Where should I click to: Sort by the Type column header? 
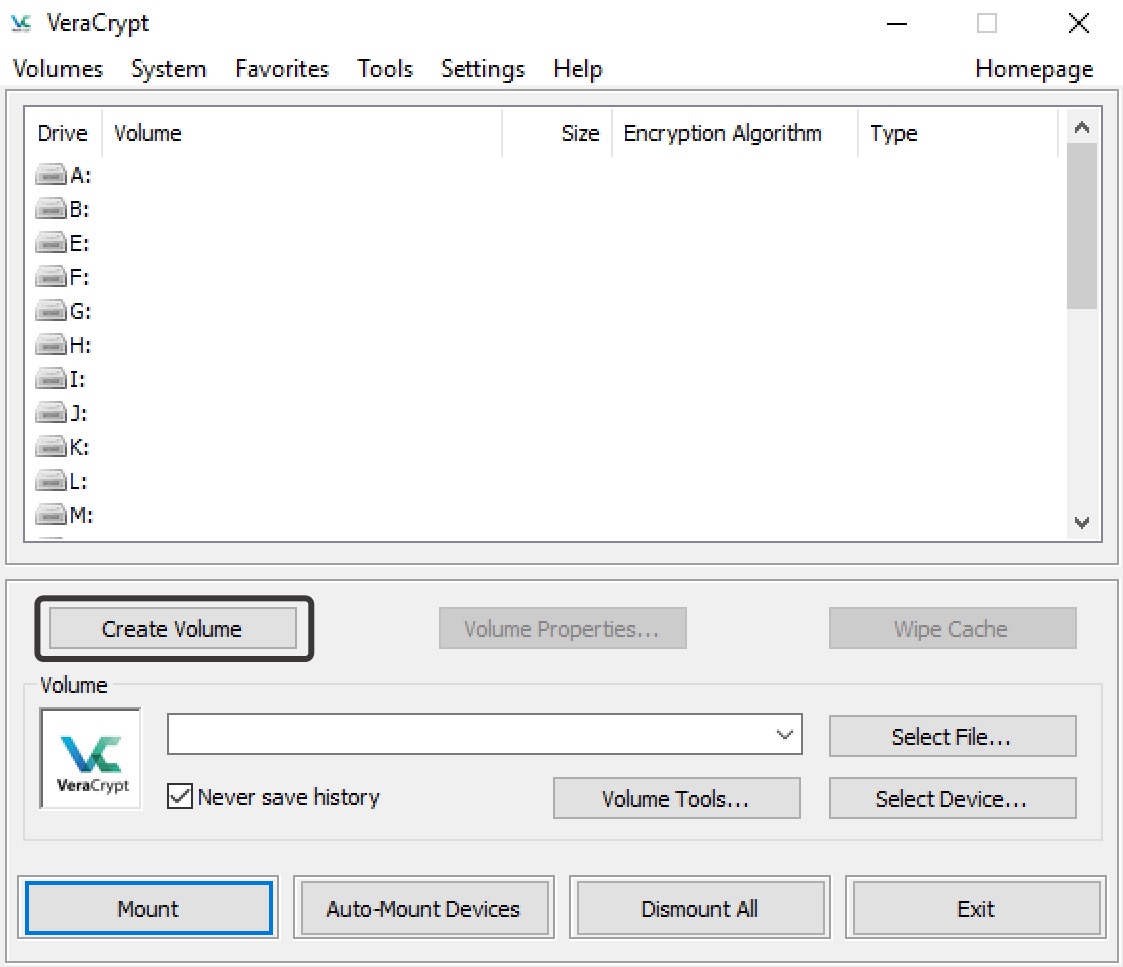(x=958, y=133)
